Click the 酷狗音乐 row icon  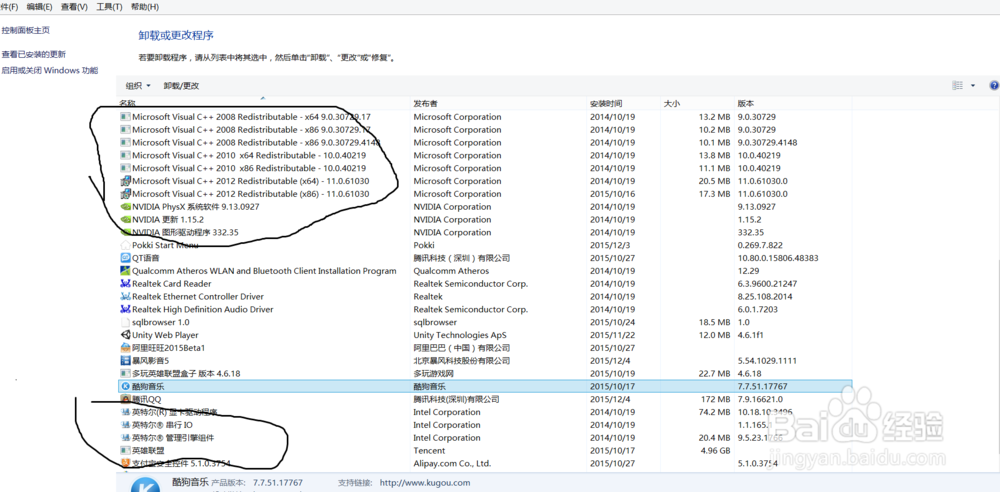click(x=125, y=386)
